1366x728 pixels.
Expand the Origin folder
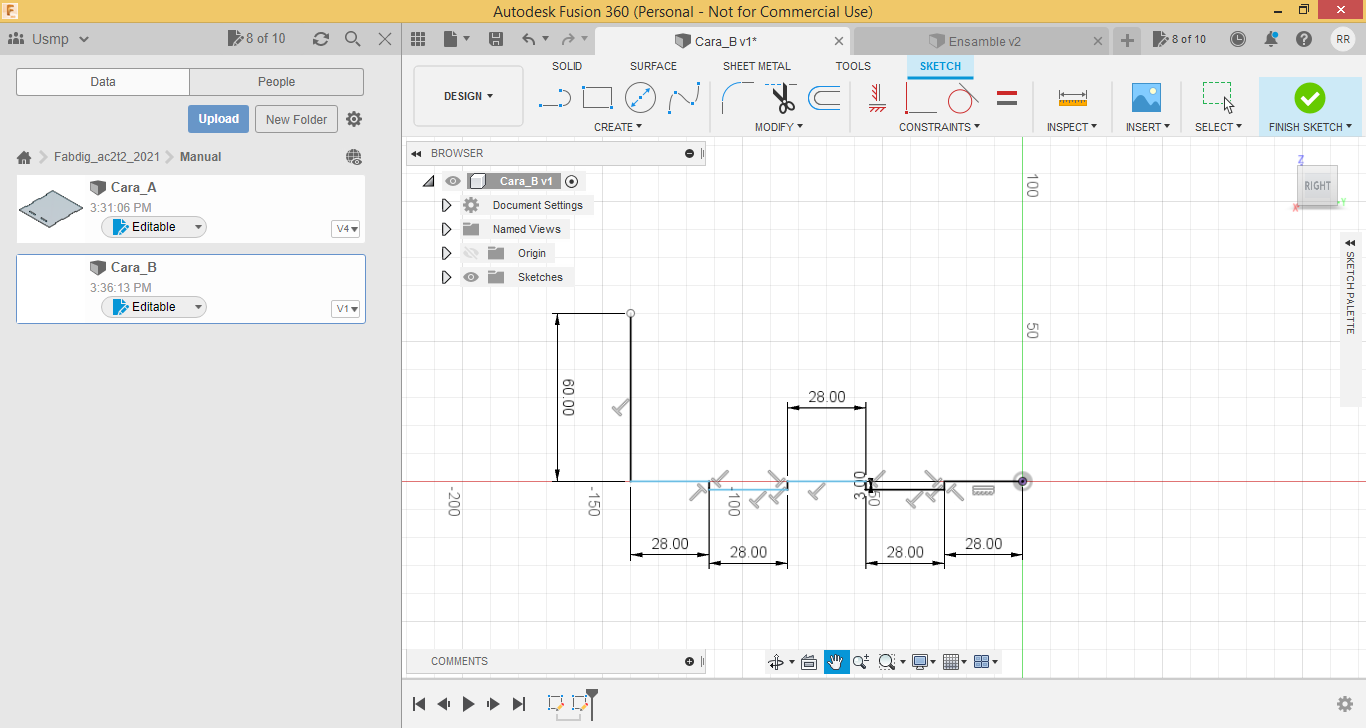coord(447,253)
